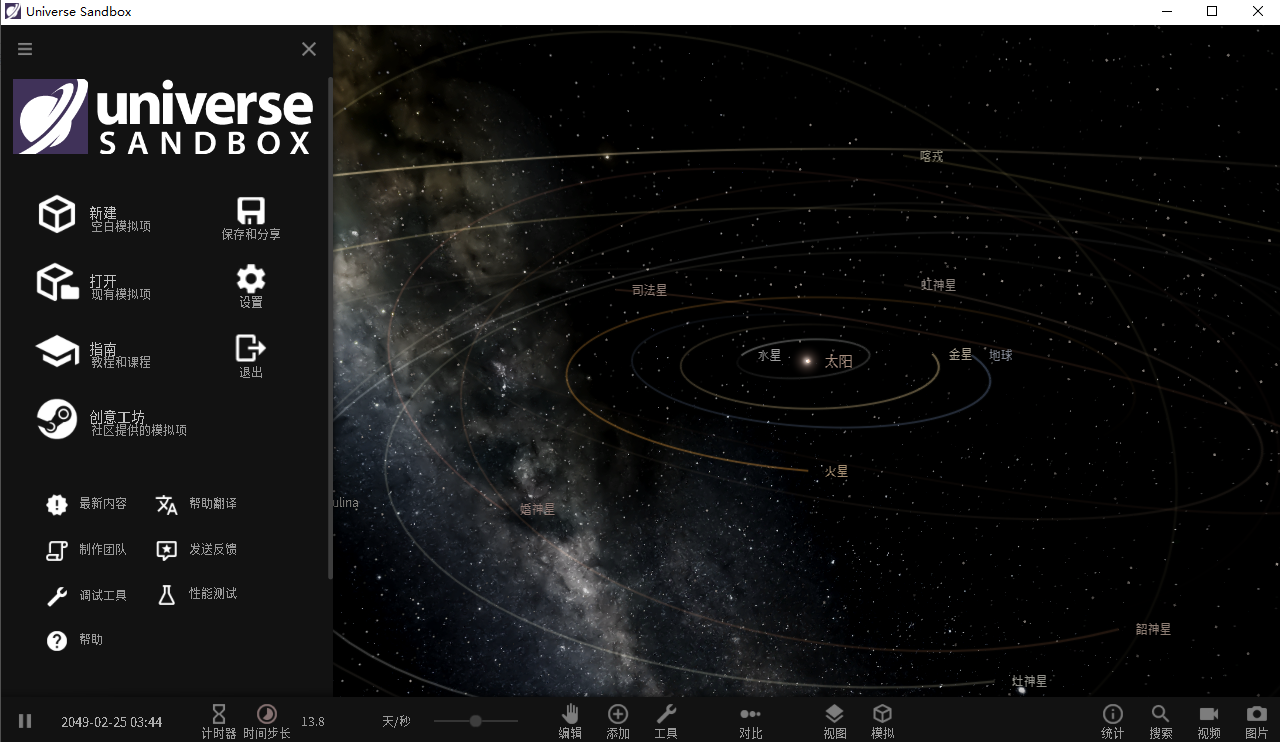Minimize the Universe Sandbox window
The image size is (1280, 742).
1166,12
